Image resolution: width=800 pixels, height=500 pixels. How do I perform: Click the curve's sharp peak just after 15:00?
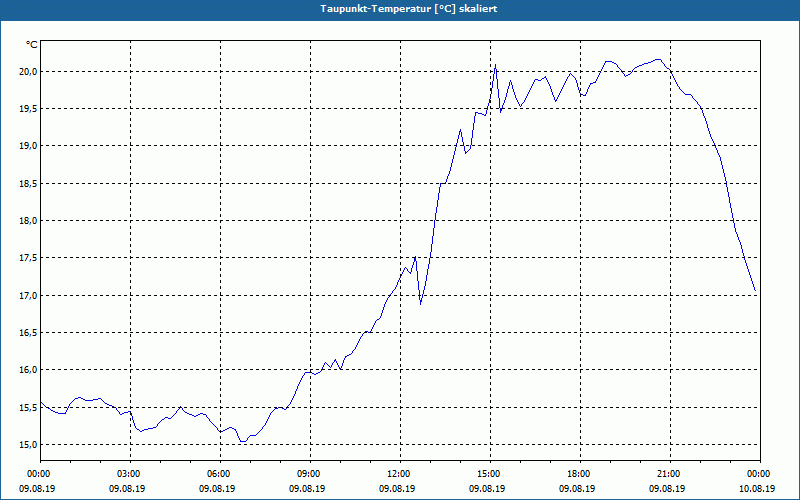pos(495,65)
